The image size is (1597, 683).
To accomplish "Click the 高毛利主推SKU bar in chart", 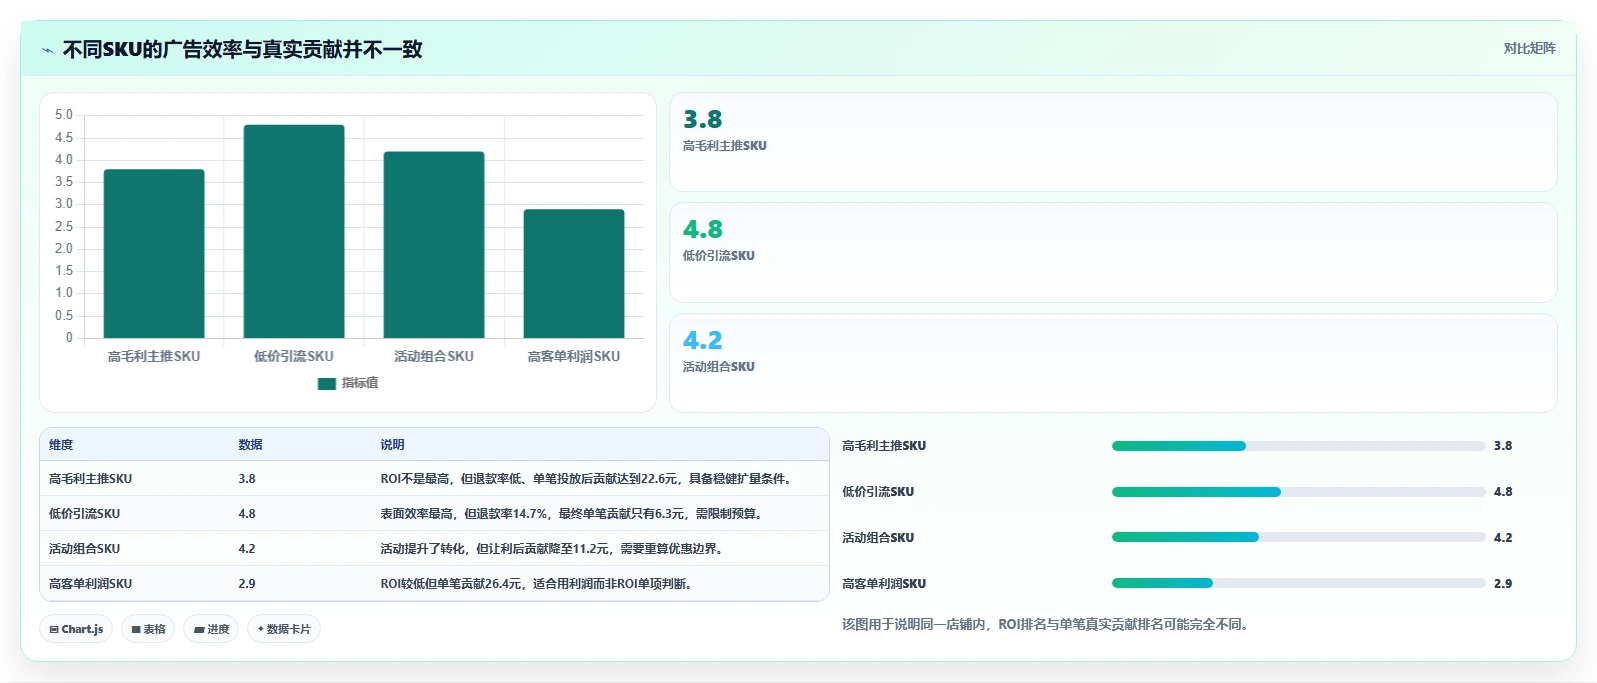I will 154,254.
